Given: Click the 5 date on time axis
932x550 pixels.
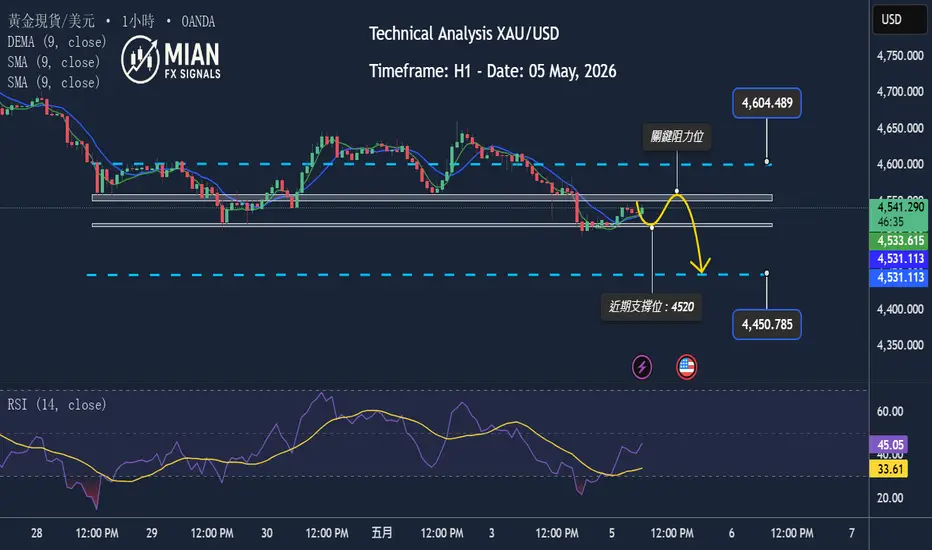Looking at the screenshot, I should pos(612,533).
